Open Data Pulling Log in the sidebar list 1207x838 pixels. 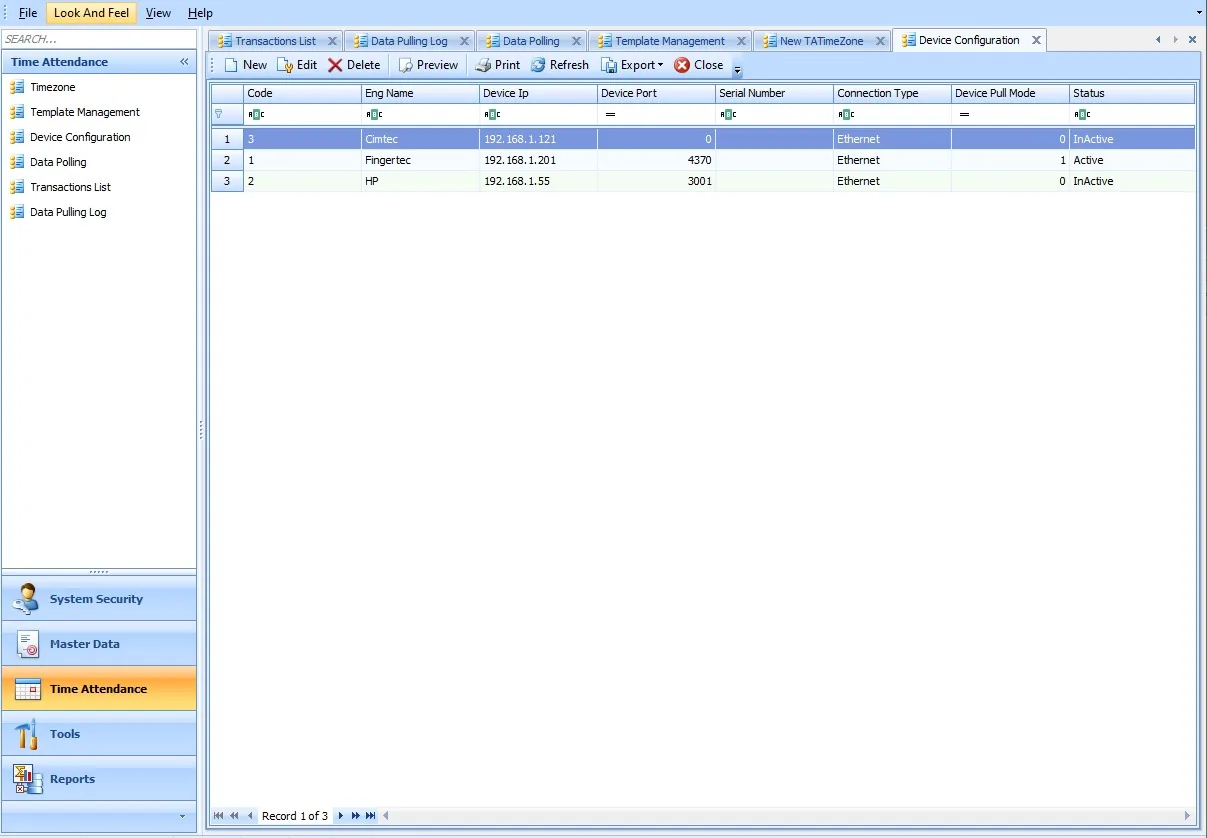pos(68,212)
